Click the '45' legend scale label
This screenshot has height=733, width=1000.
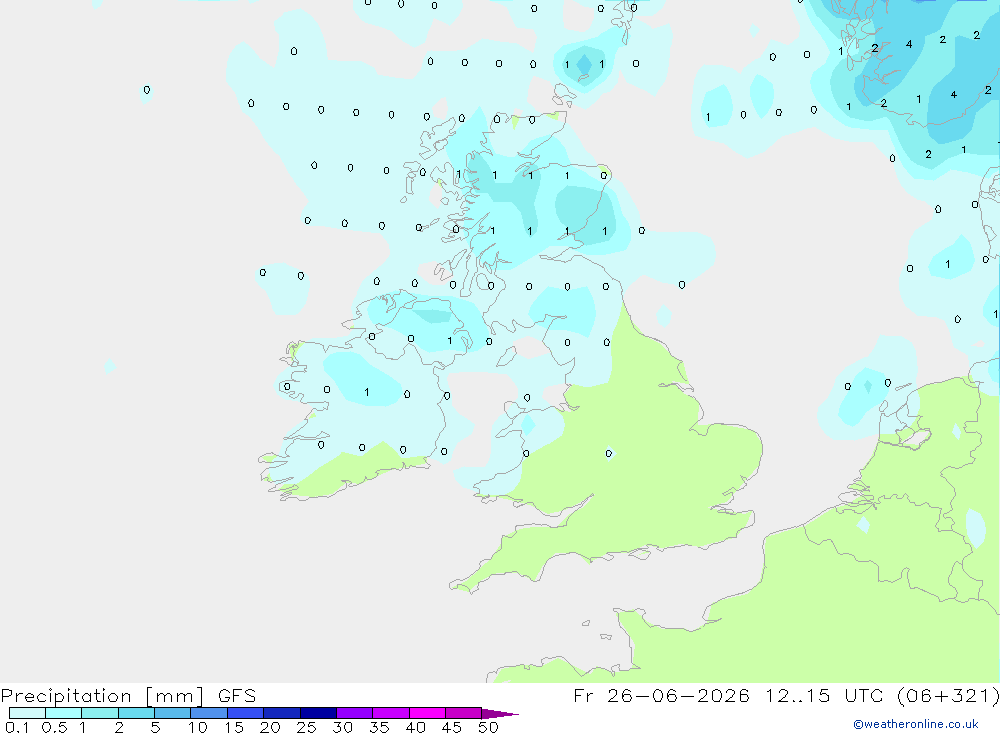(452, 727)
